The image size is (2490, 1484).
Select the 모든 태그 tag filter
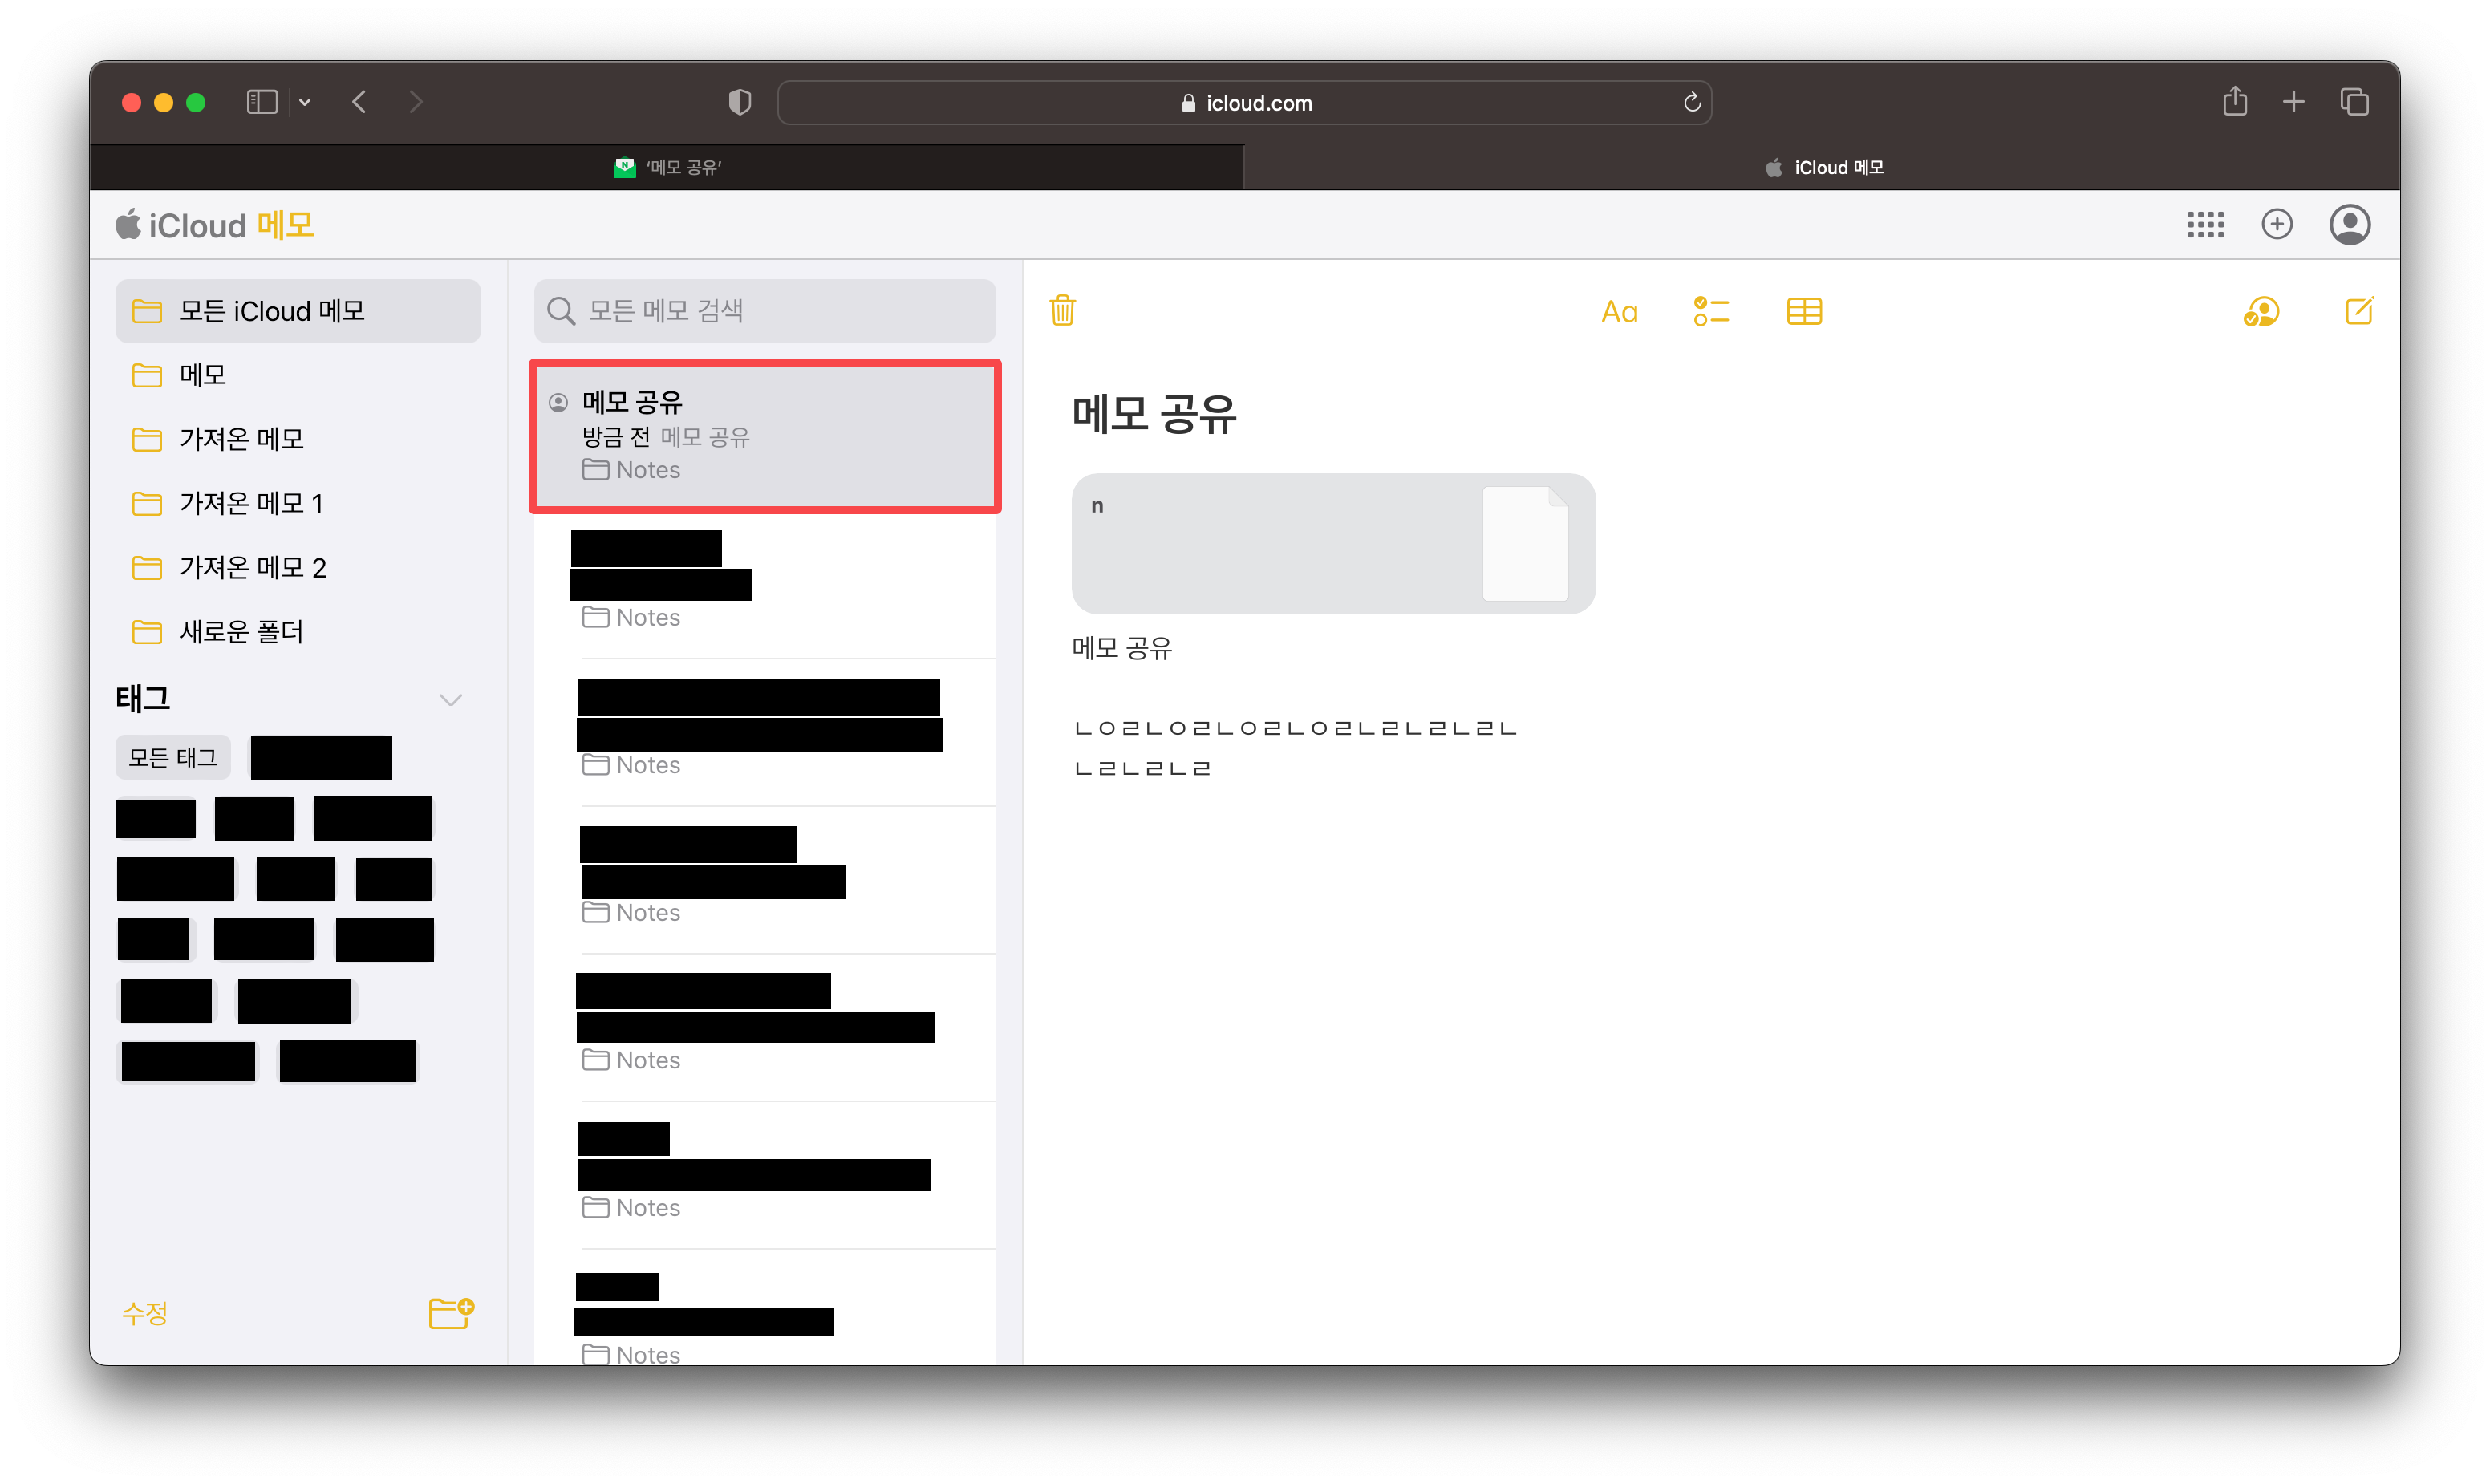click(x=173, y=758)
